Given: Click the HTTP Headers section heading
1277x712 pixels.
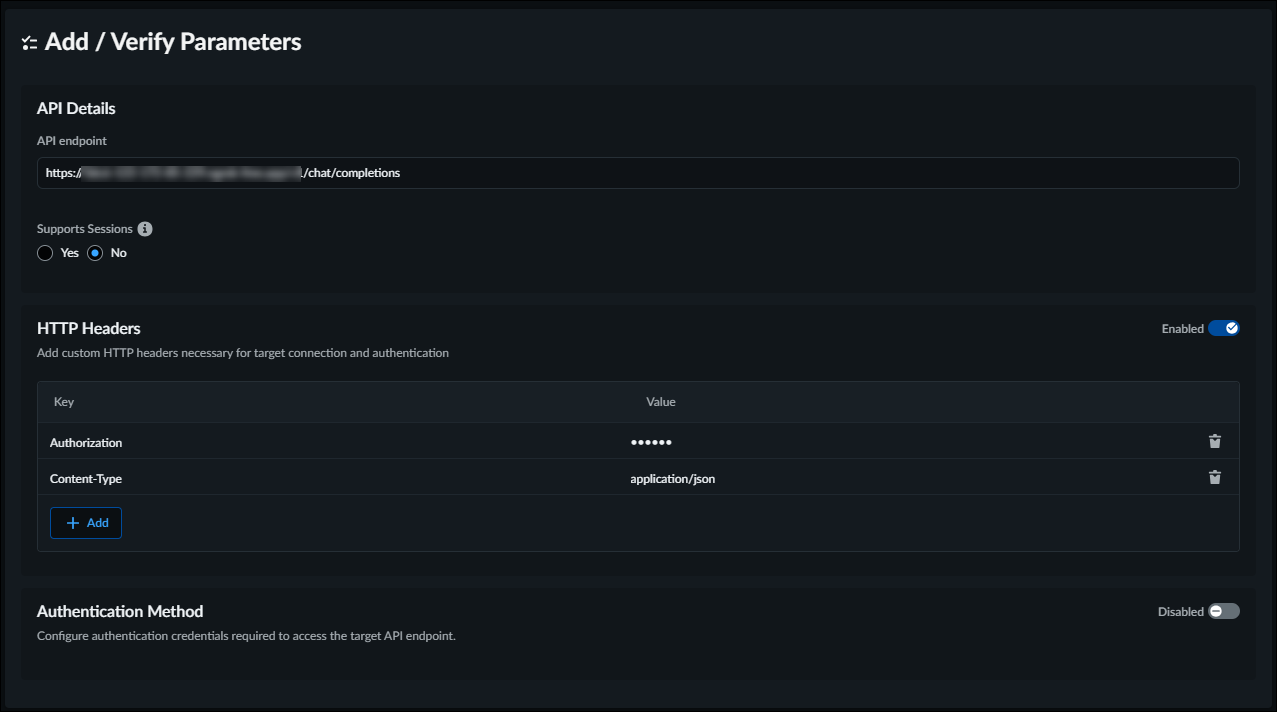Looking at the screenshot, I should click(89, 328).
